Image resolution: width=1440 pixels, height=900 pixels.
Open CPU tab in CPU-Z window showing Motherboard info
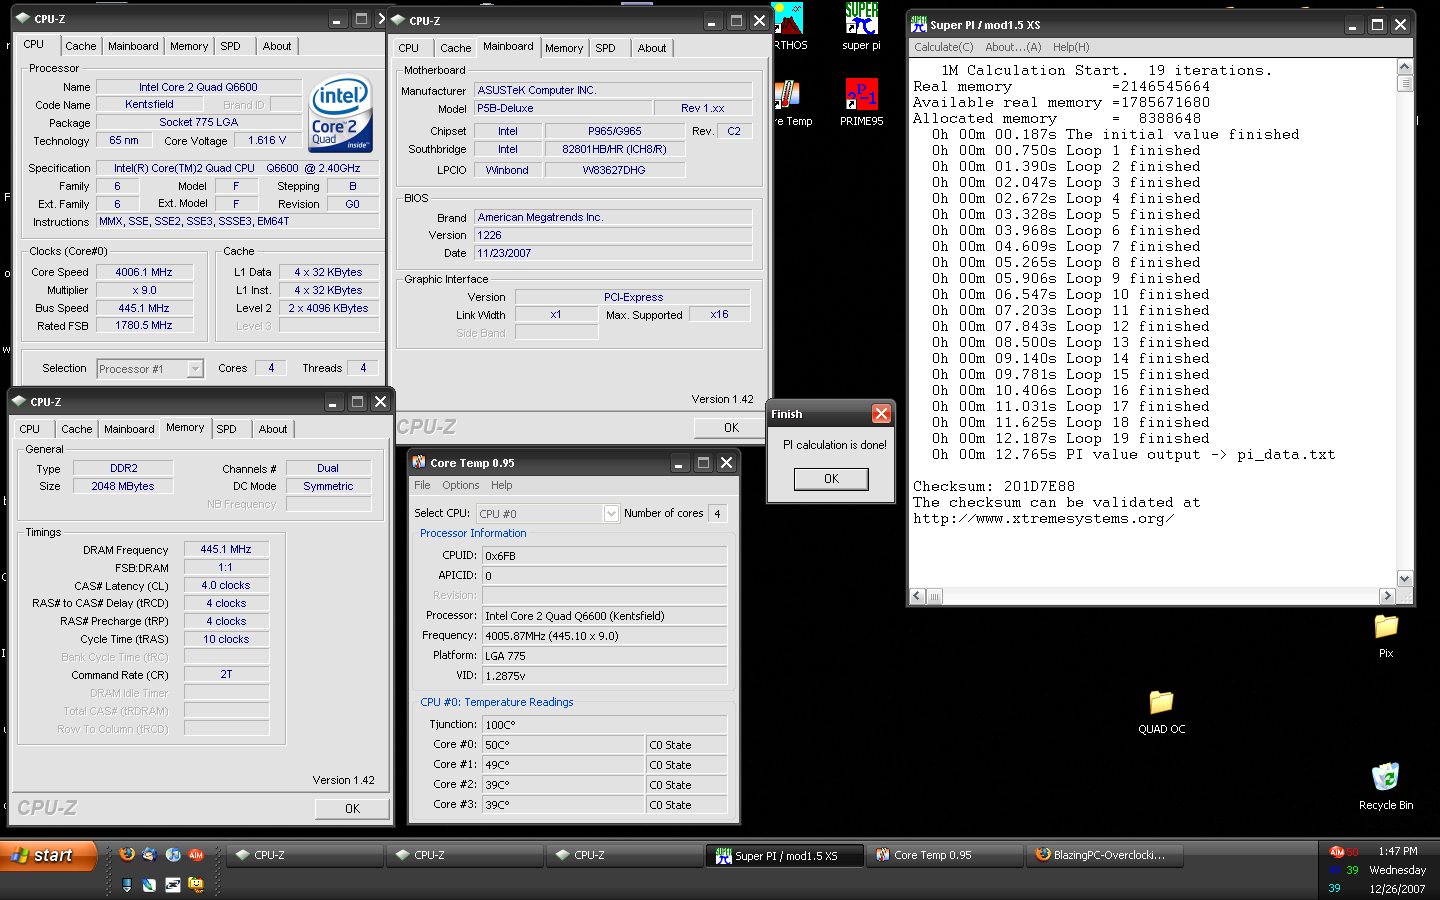coord(409,48)
